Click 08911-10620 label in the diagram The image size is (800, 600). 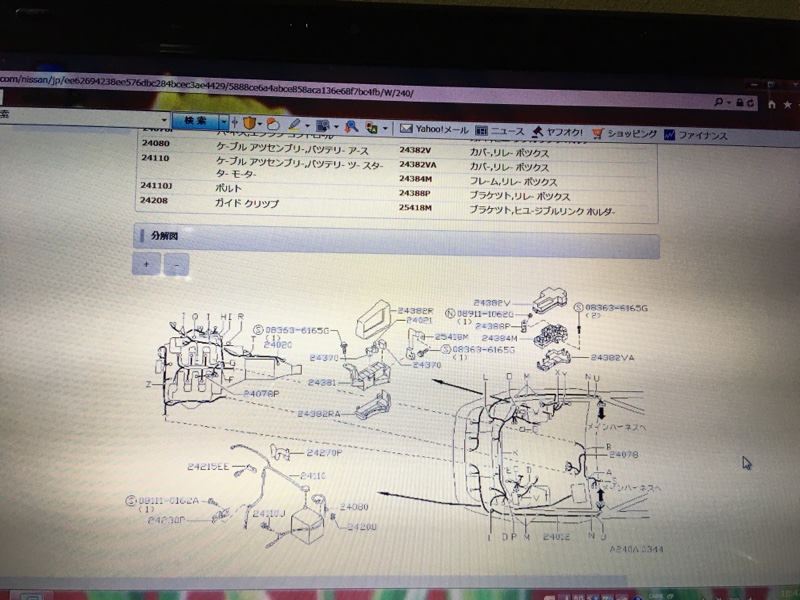pos(485,314)
